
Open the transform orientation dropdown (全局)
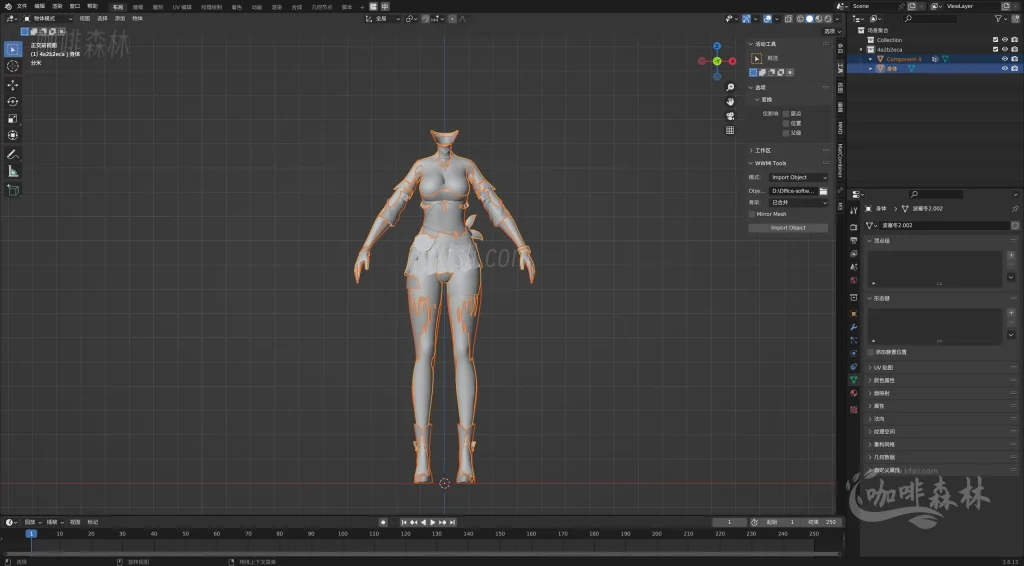[x=383, y=19]
